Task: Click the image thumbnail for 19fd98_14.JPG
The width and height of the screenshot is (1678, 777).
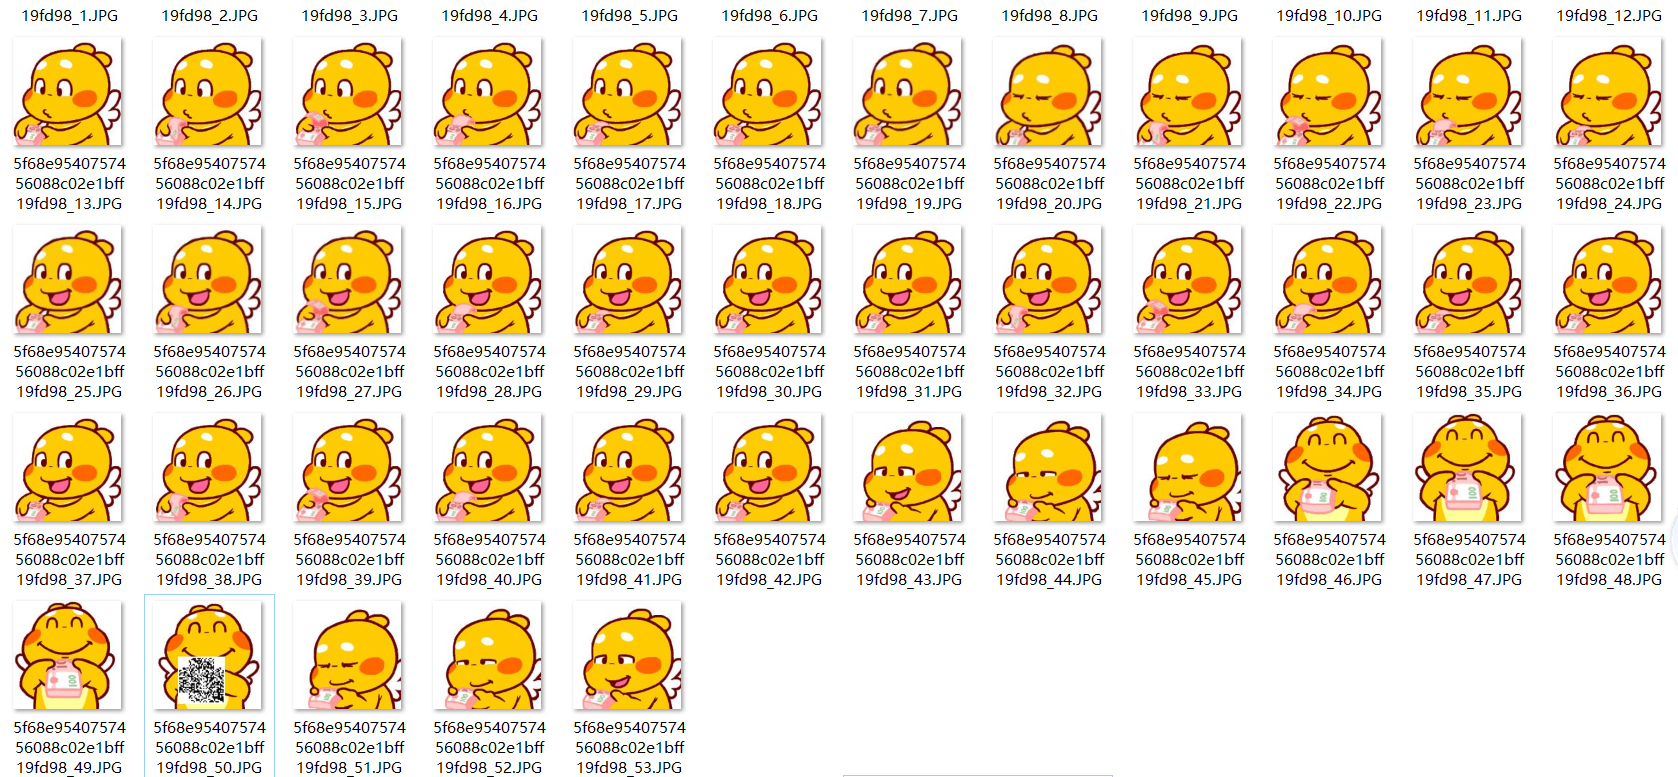Action: tap(208, 92)
